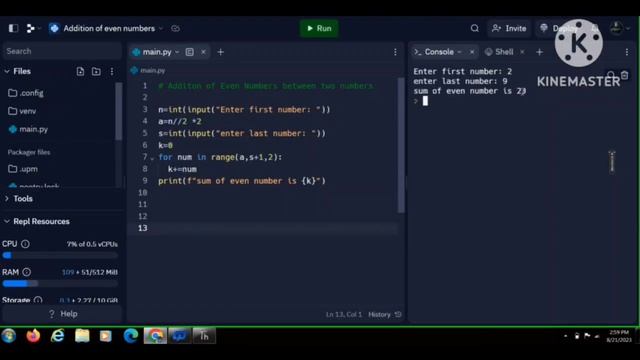Open editor pane three-dot menu

pos(395,52)
